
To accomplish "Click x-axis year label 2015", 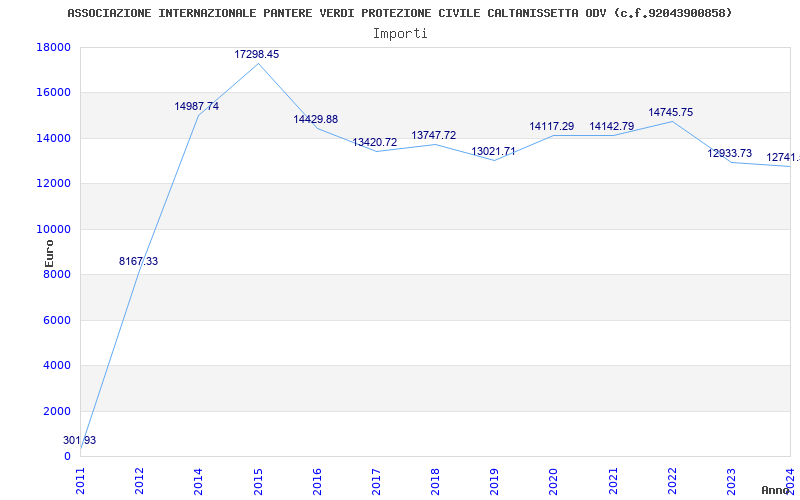I will tap(258, 481).
